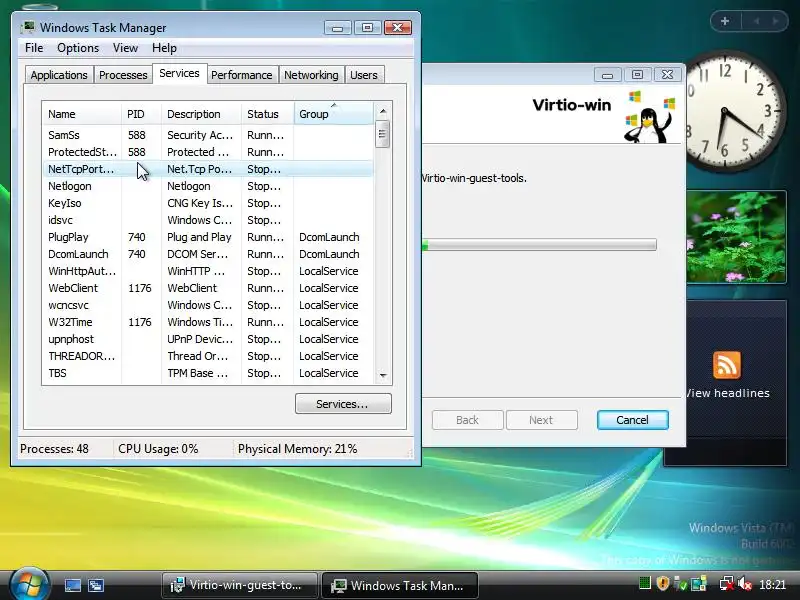Click the RSS feed headlines orange icon

[x=727, y=365]
